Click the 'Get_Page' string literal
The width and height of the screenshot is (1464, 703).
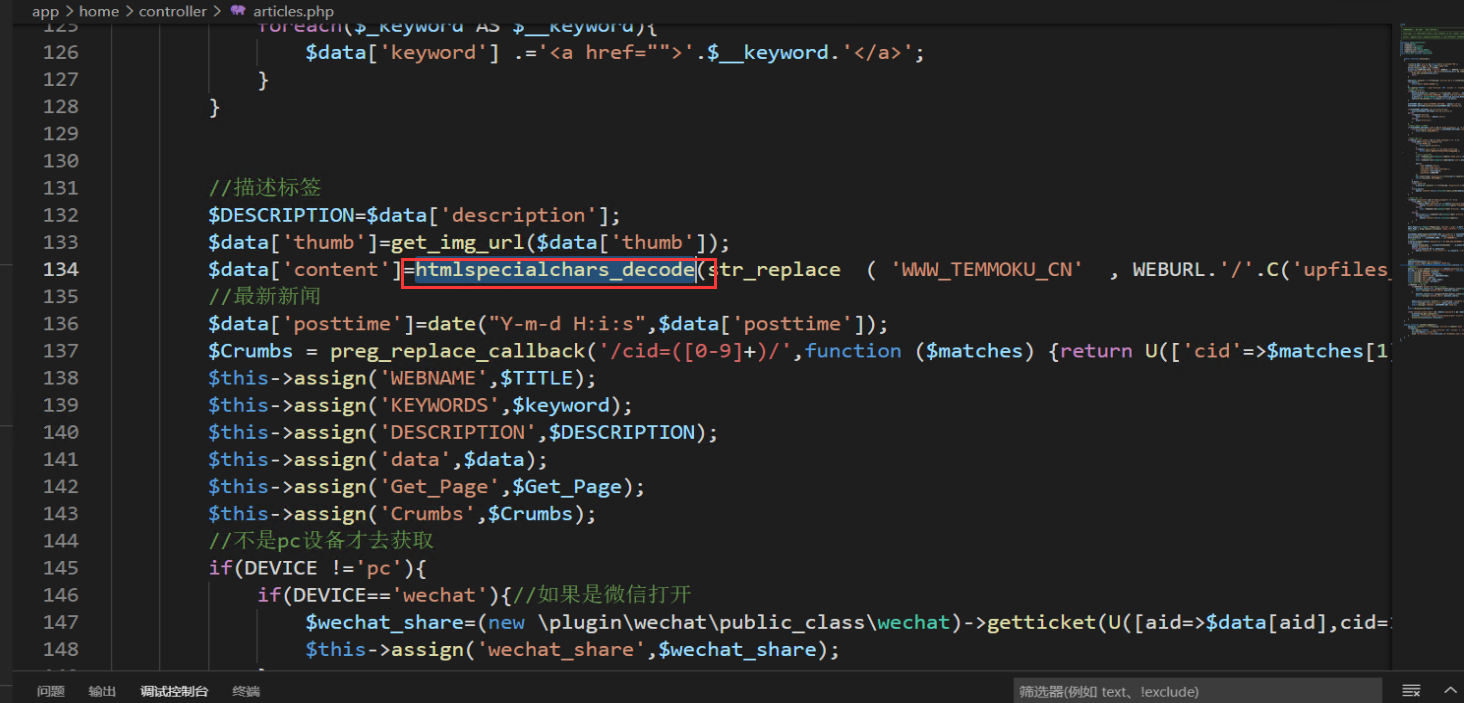439,487
